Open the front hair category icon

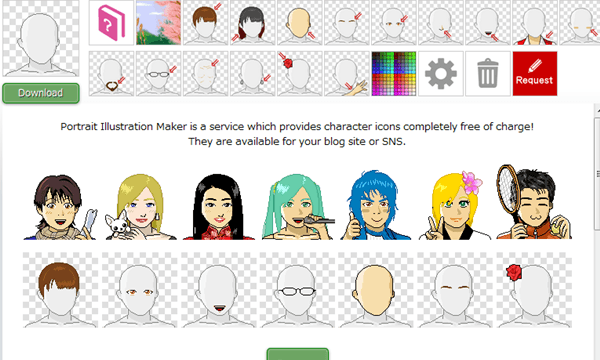[x=205, y=23]
